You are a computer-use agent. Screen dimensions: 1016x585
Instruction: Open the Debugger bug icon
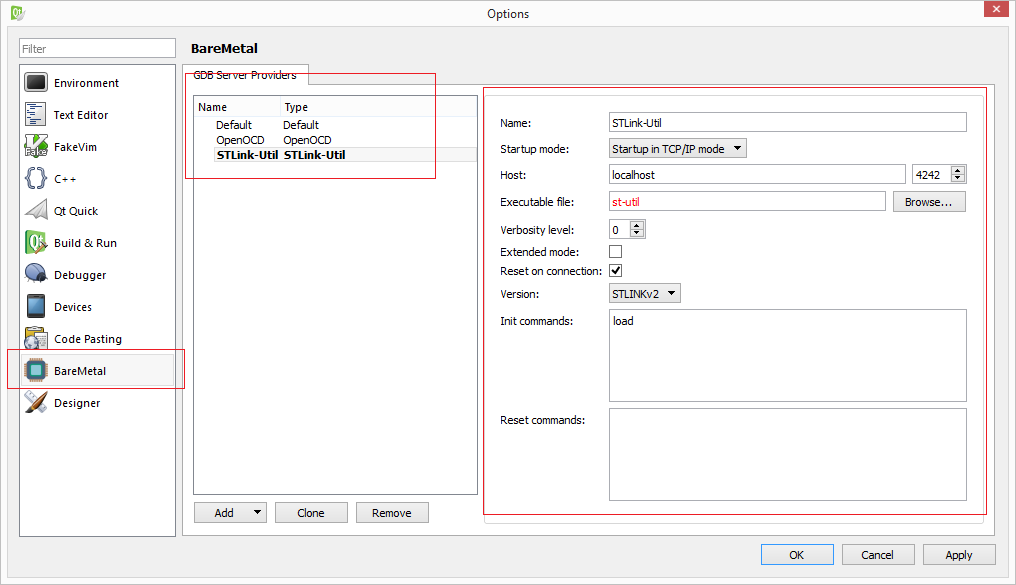36,274
